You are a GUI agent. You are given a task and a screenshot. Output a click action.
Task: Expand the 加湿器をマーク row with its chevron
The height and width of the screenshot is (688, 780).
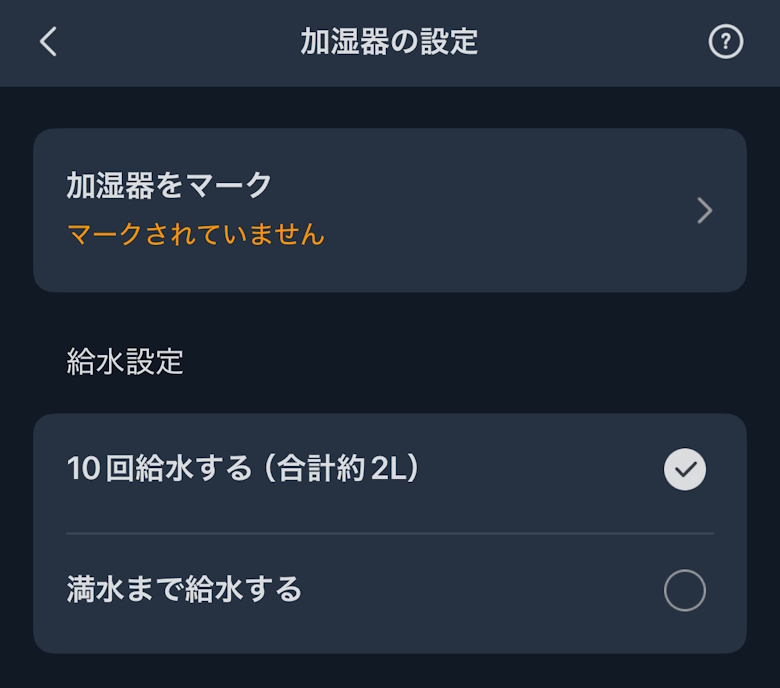[704, 210]
